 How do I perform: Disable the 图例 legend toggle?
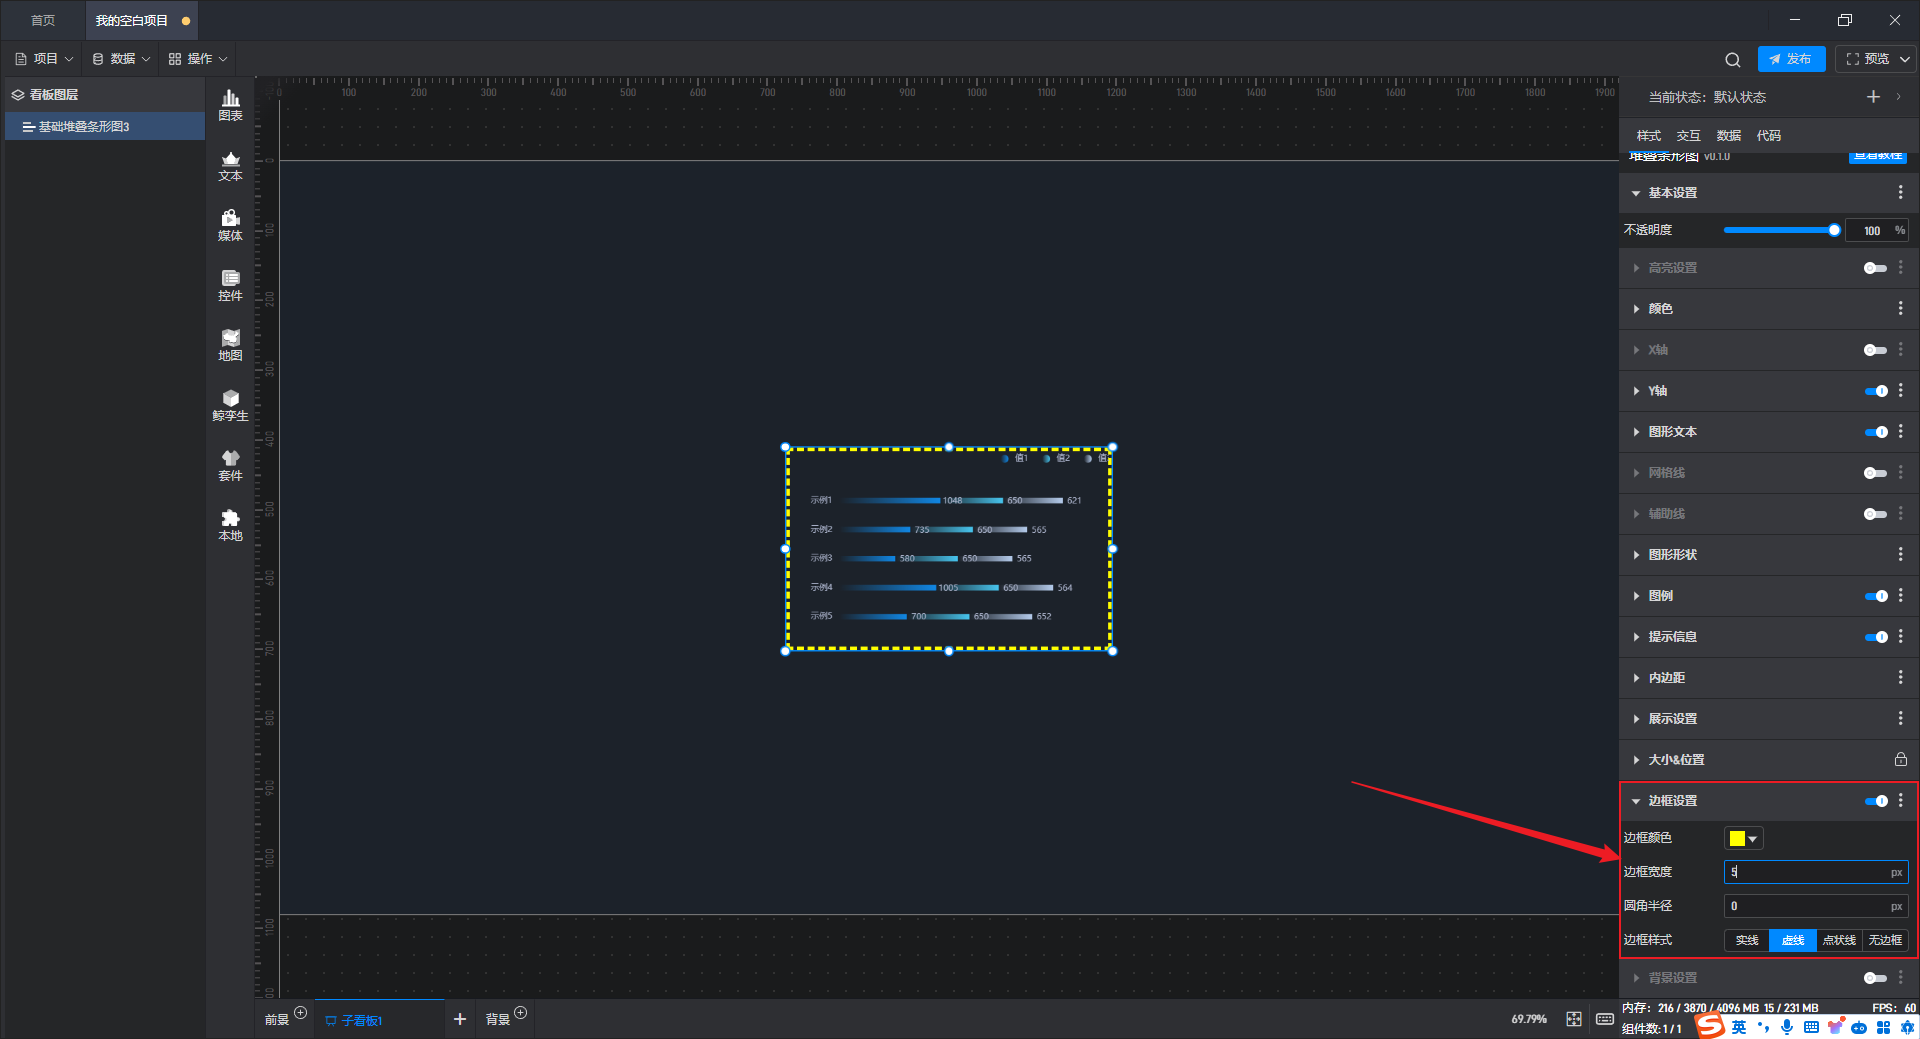point(1876,596)
